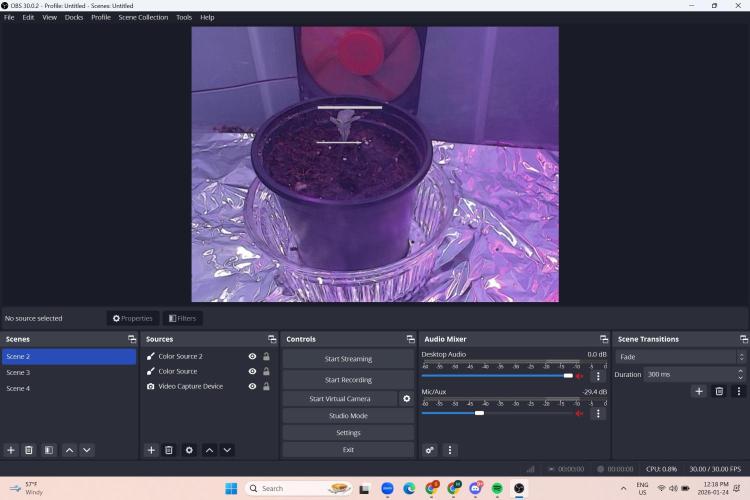
Task: Click Start Recording button
Action: [348, 380]
